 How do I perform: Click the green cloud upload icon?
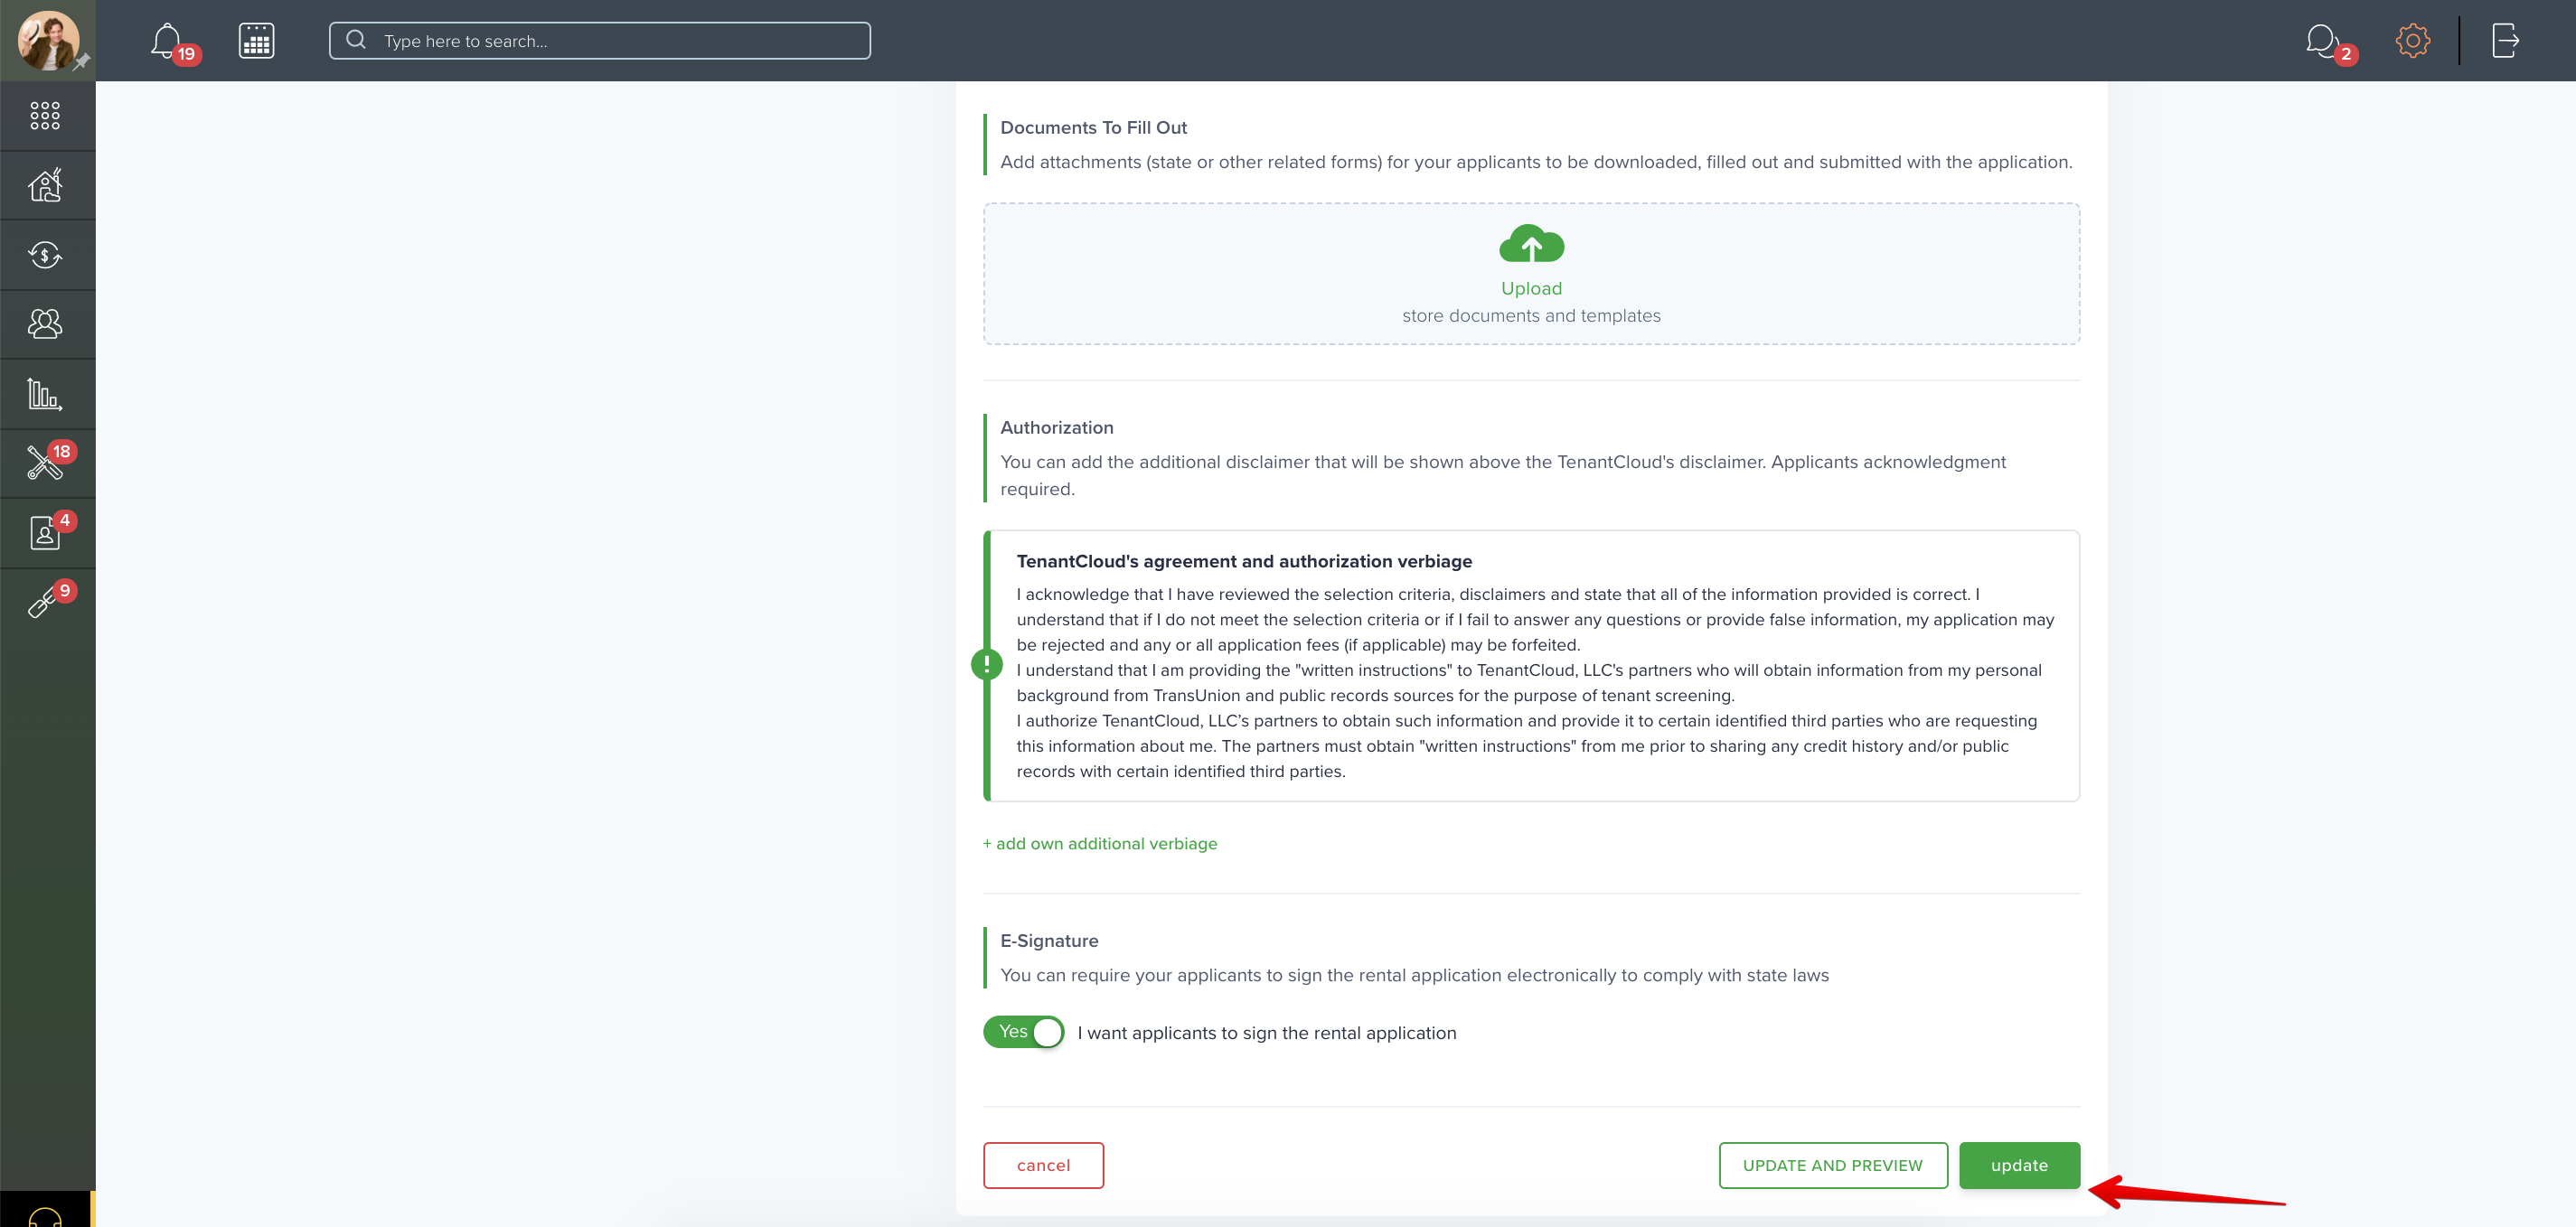tap(1531, 244)
